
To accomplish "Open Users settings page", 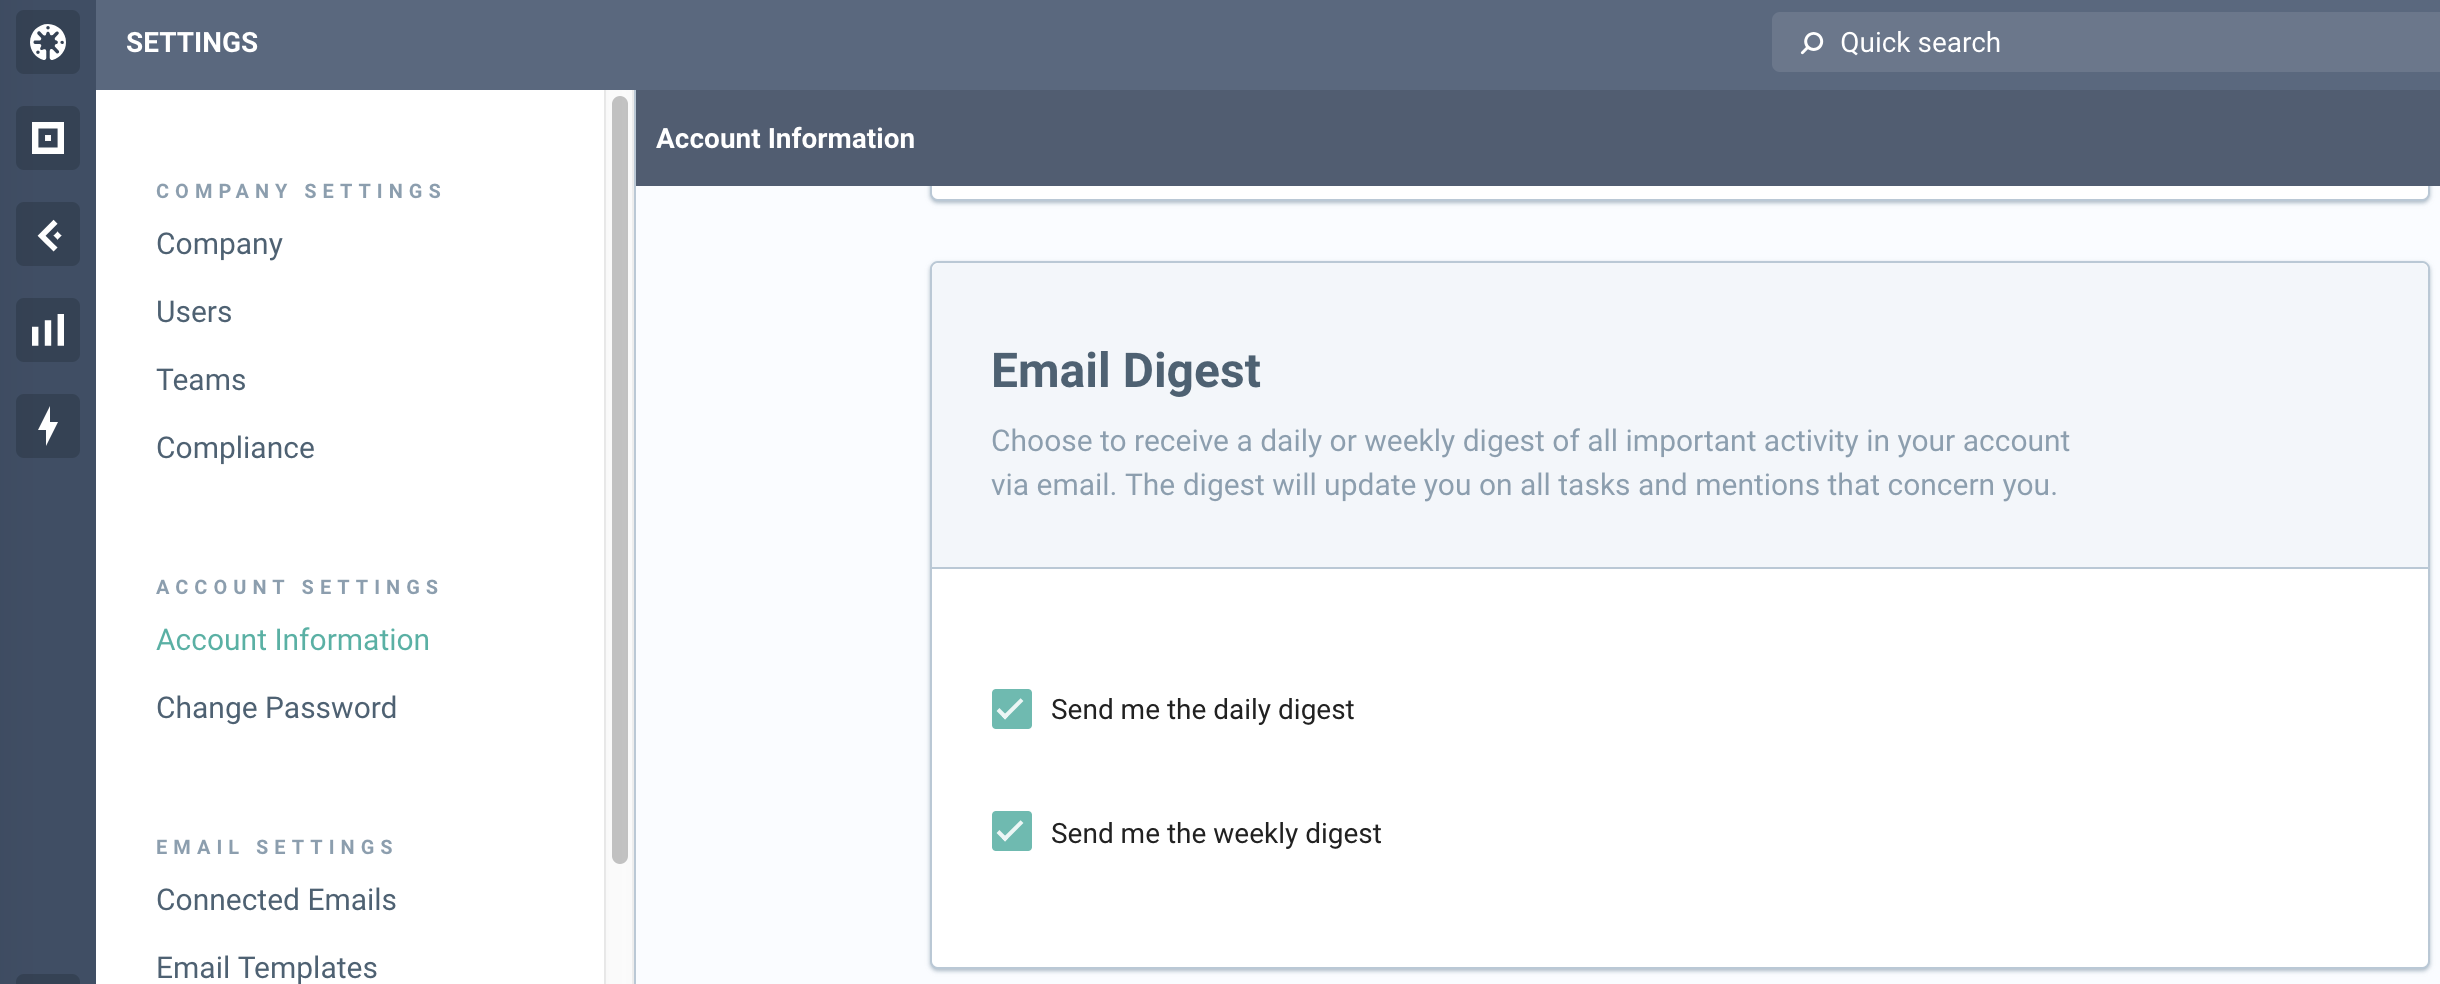I will 194,312.
